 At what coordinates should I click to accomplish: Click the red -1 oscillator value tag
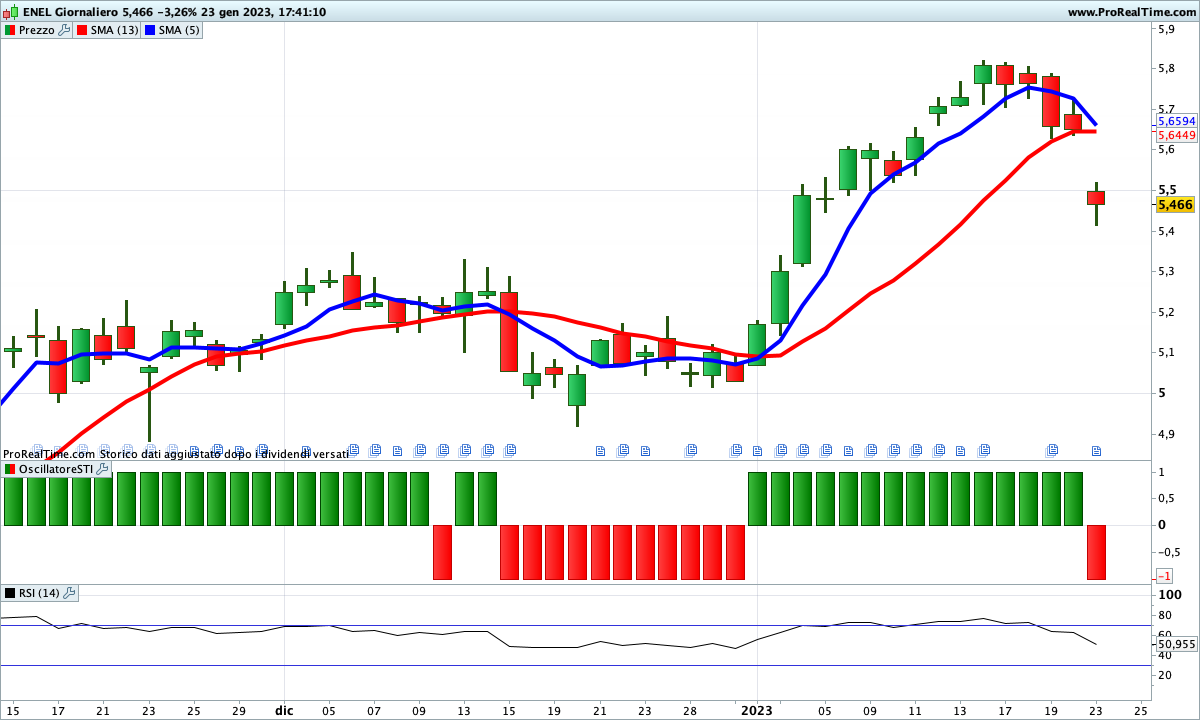(x=1164, y=577)
